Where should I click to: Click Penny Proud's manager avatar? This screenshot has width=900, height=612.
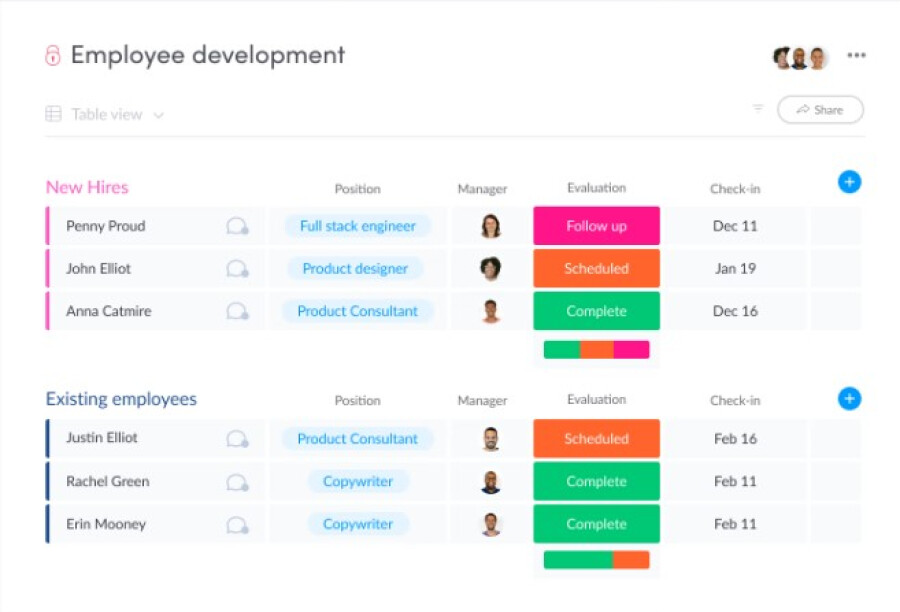491,226
